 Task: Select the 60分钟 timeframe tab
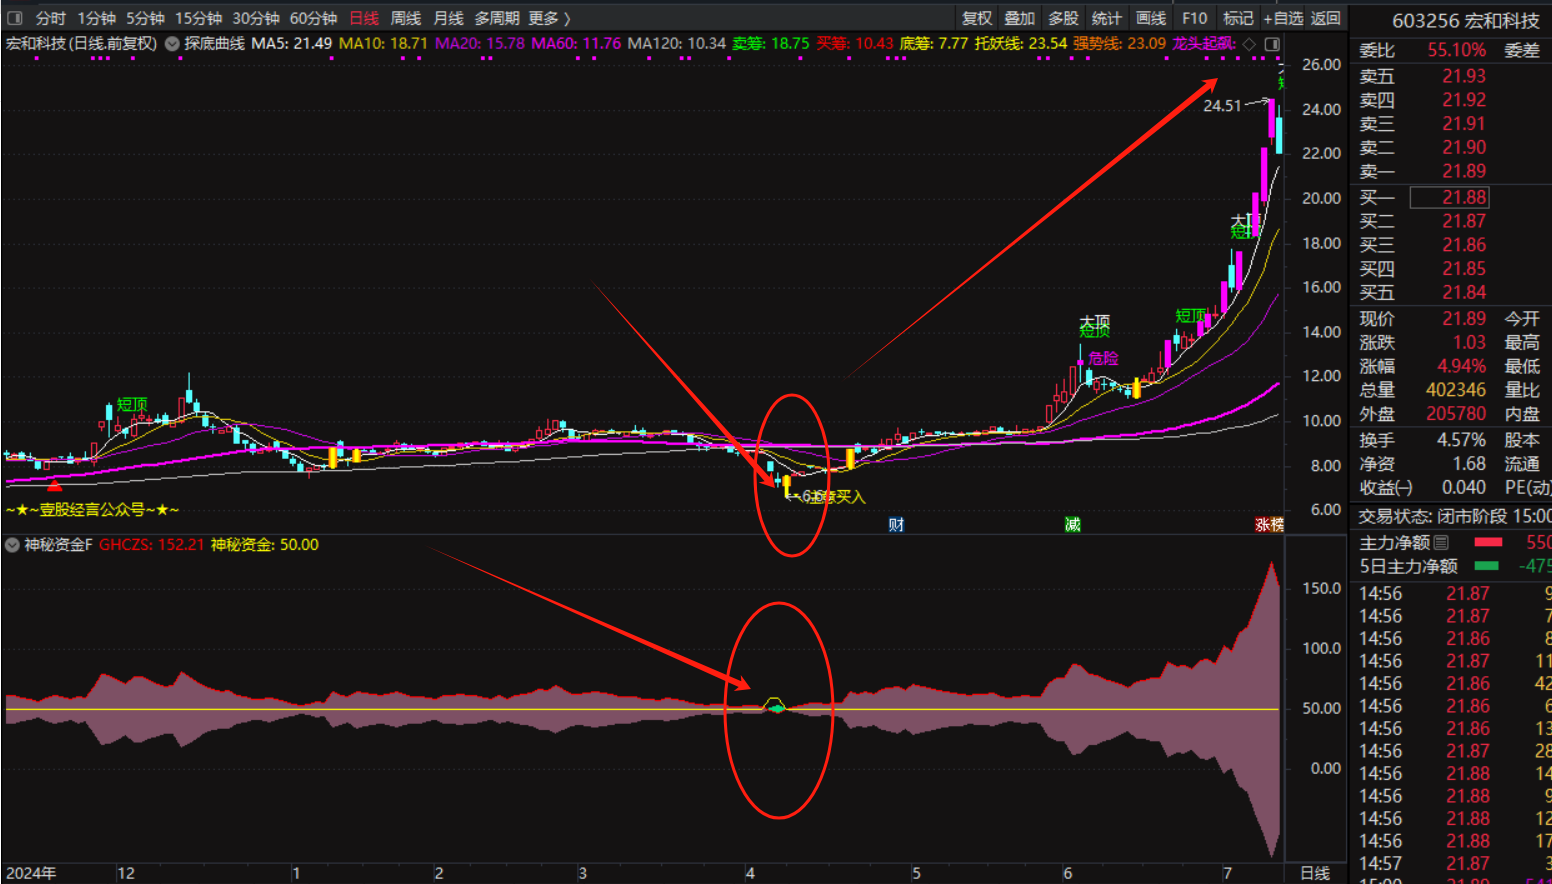(x=313, y=18)
